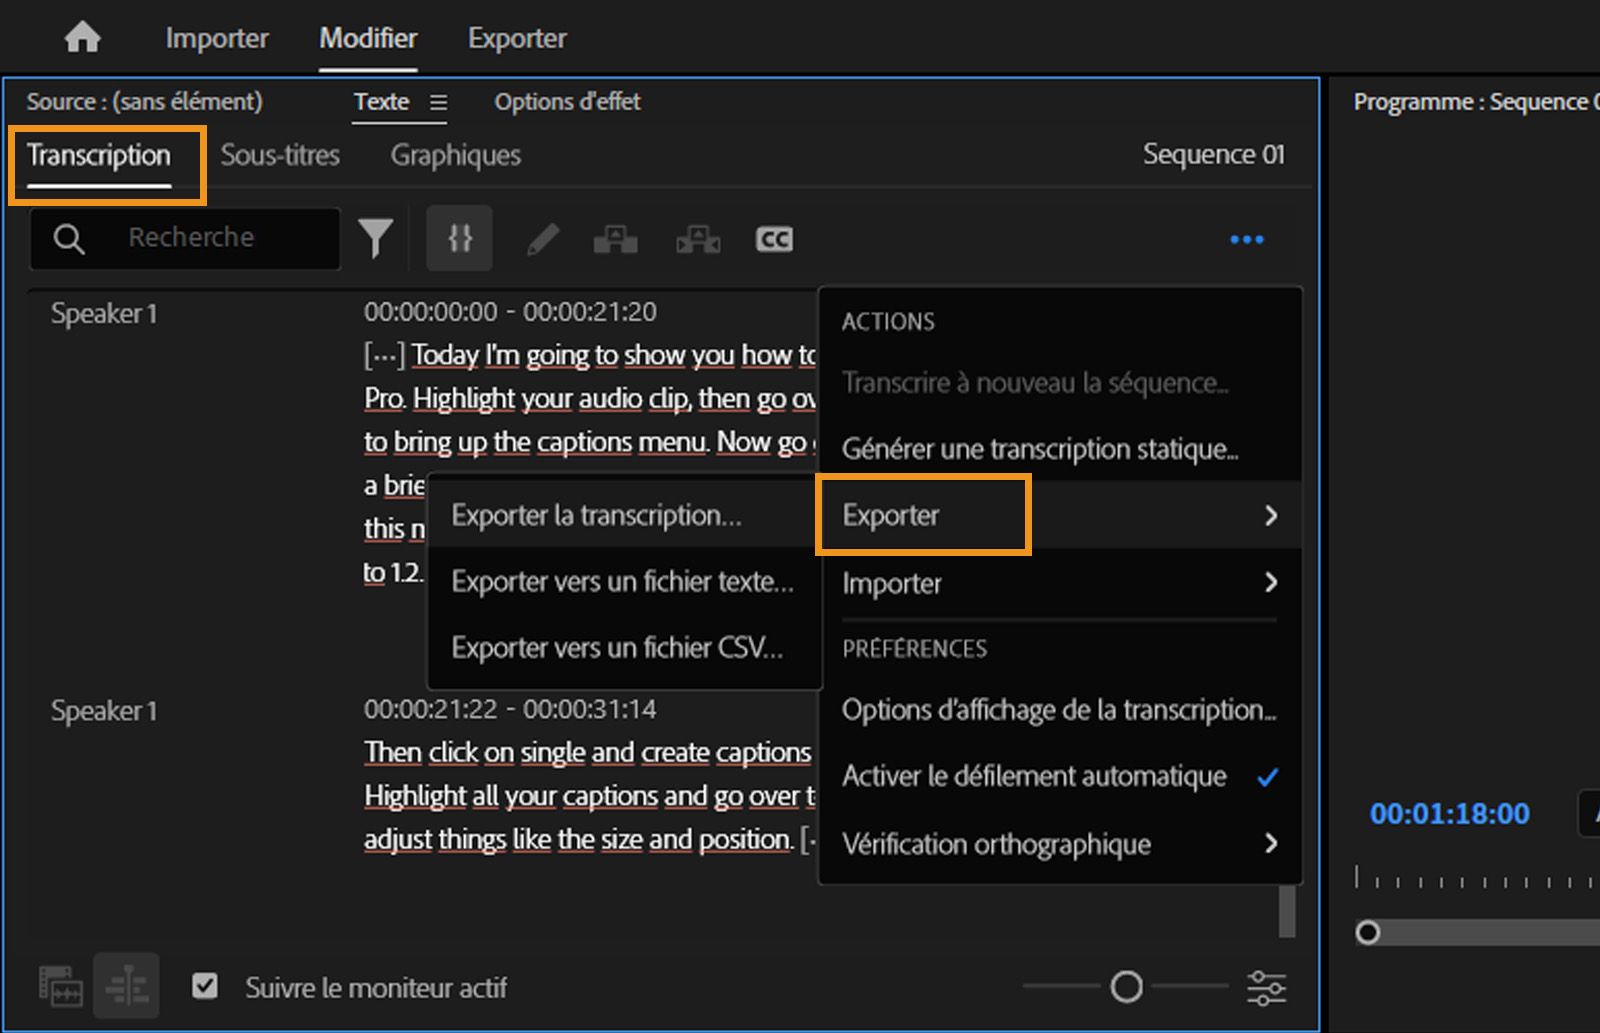This screenshot has width=1600, height=1033.
Task: Choose Exporter vers un fichier CSV...
Action: click(617, 648)
